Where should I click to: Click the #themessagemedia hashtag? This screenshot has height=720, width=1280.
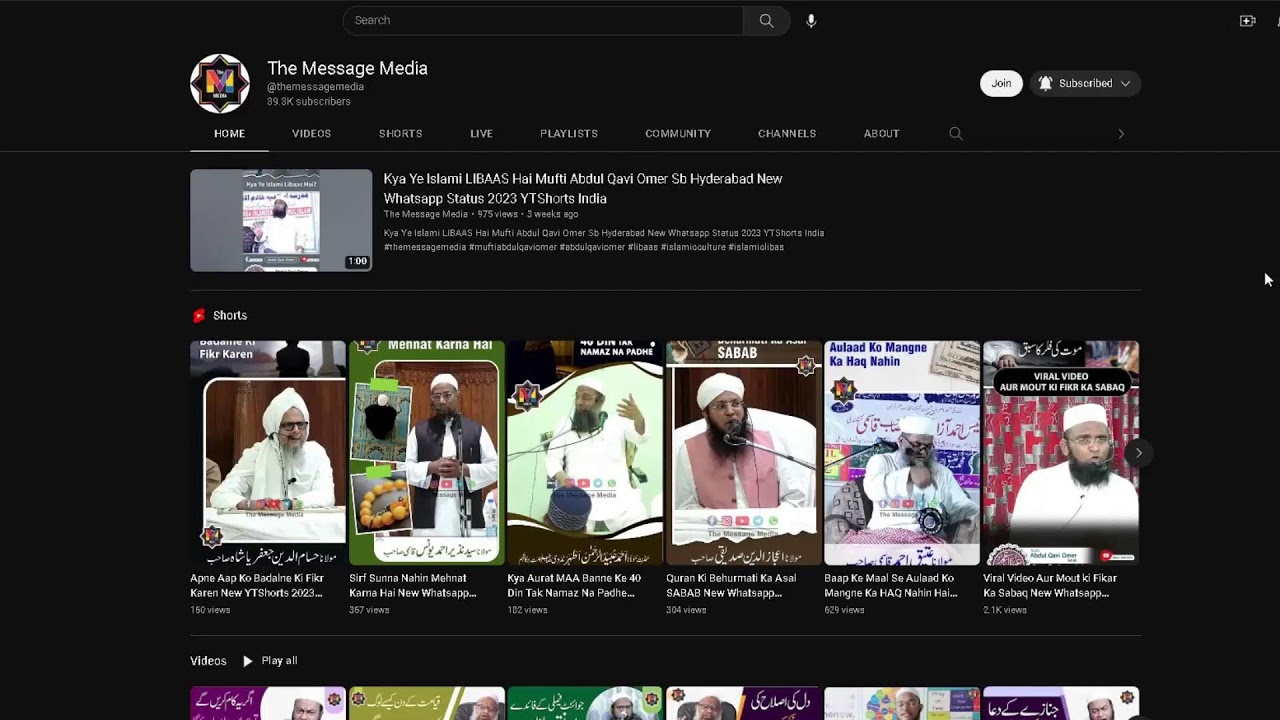tap(425, 247)
